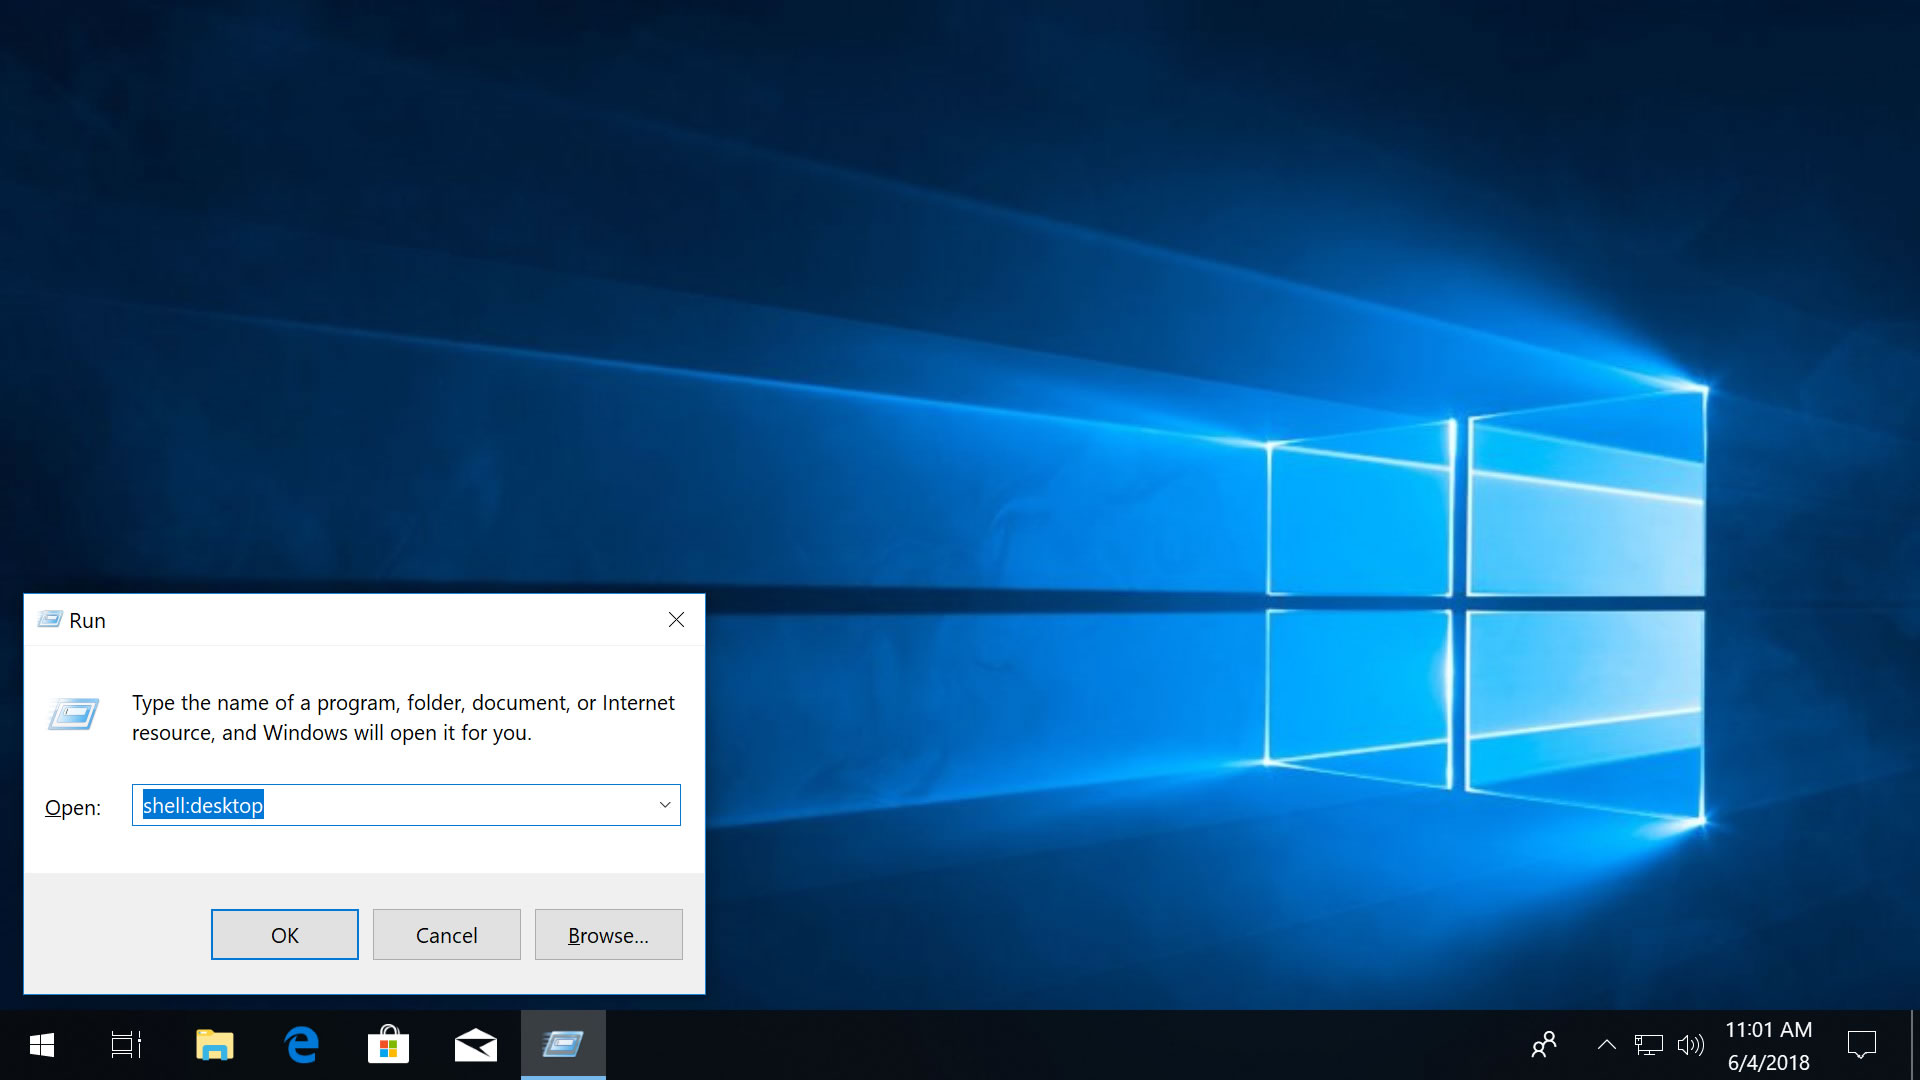Screen dimensions: 1920x1080
Task: Show hidden system tray icons
Action: click(x=1606, y=1045)
